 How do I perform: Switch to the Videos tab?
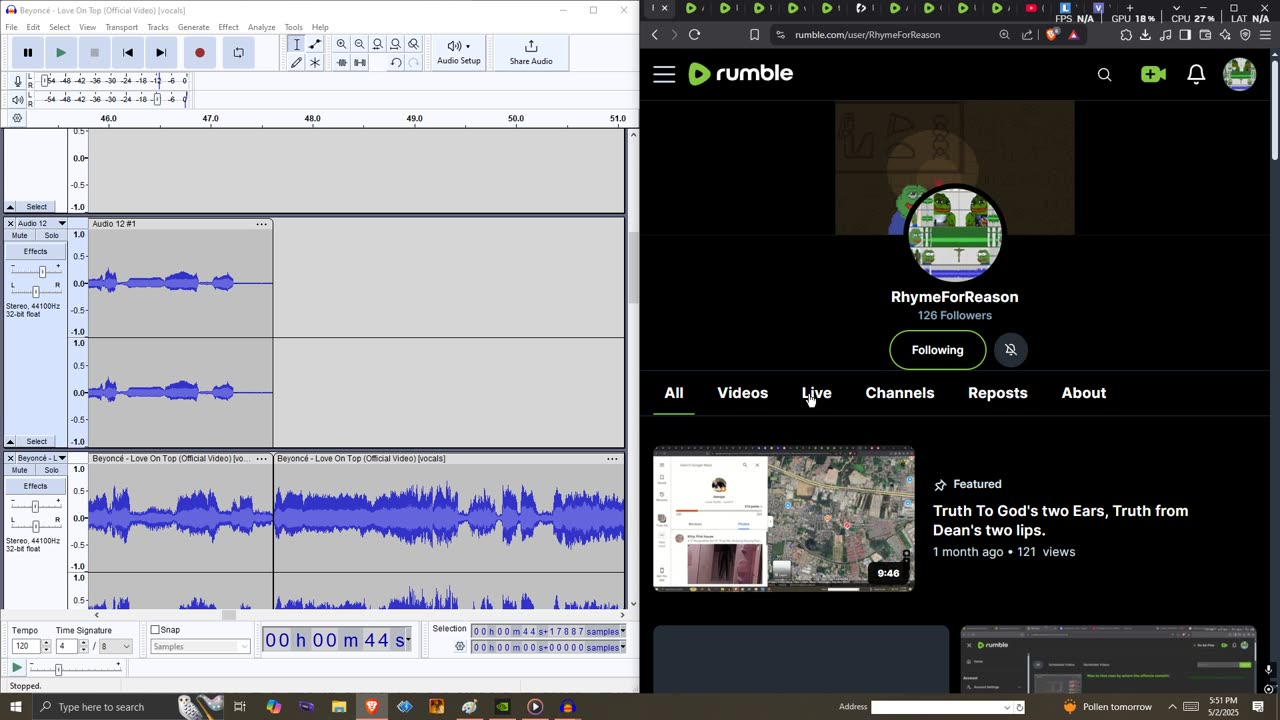[742, 393]
